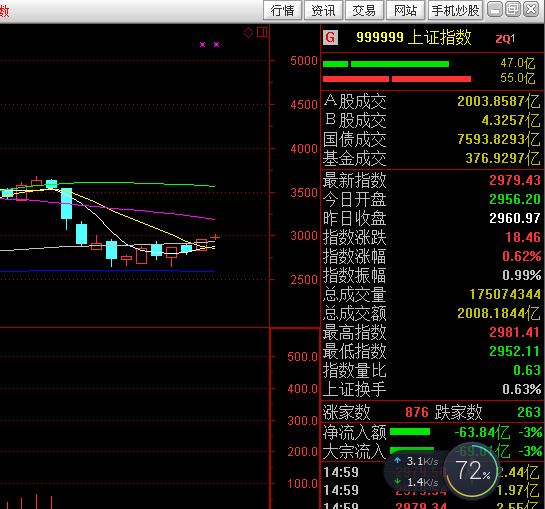Click the 3500 price axis label
The height and width of the screenshot is (509, 545).
point(304,193)
